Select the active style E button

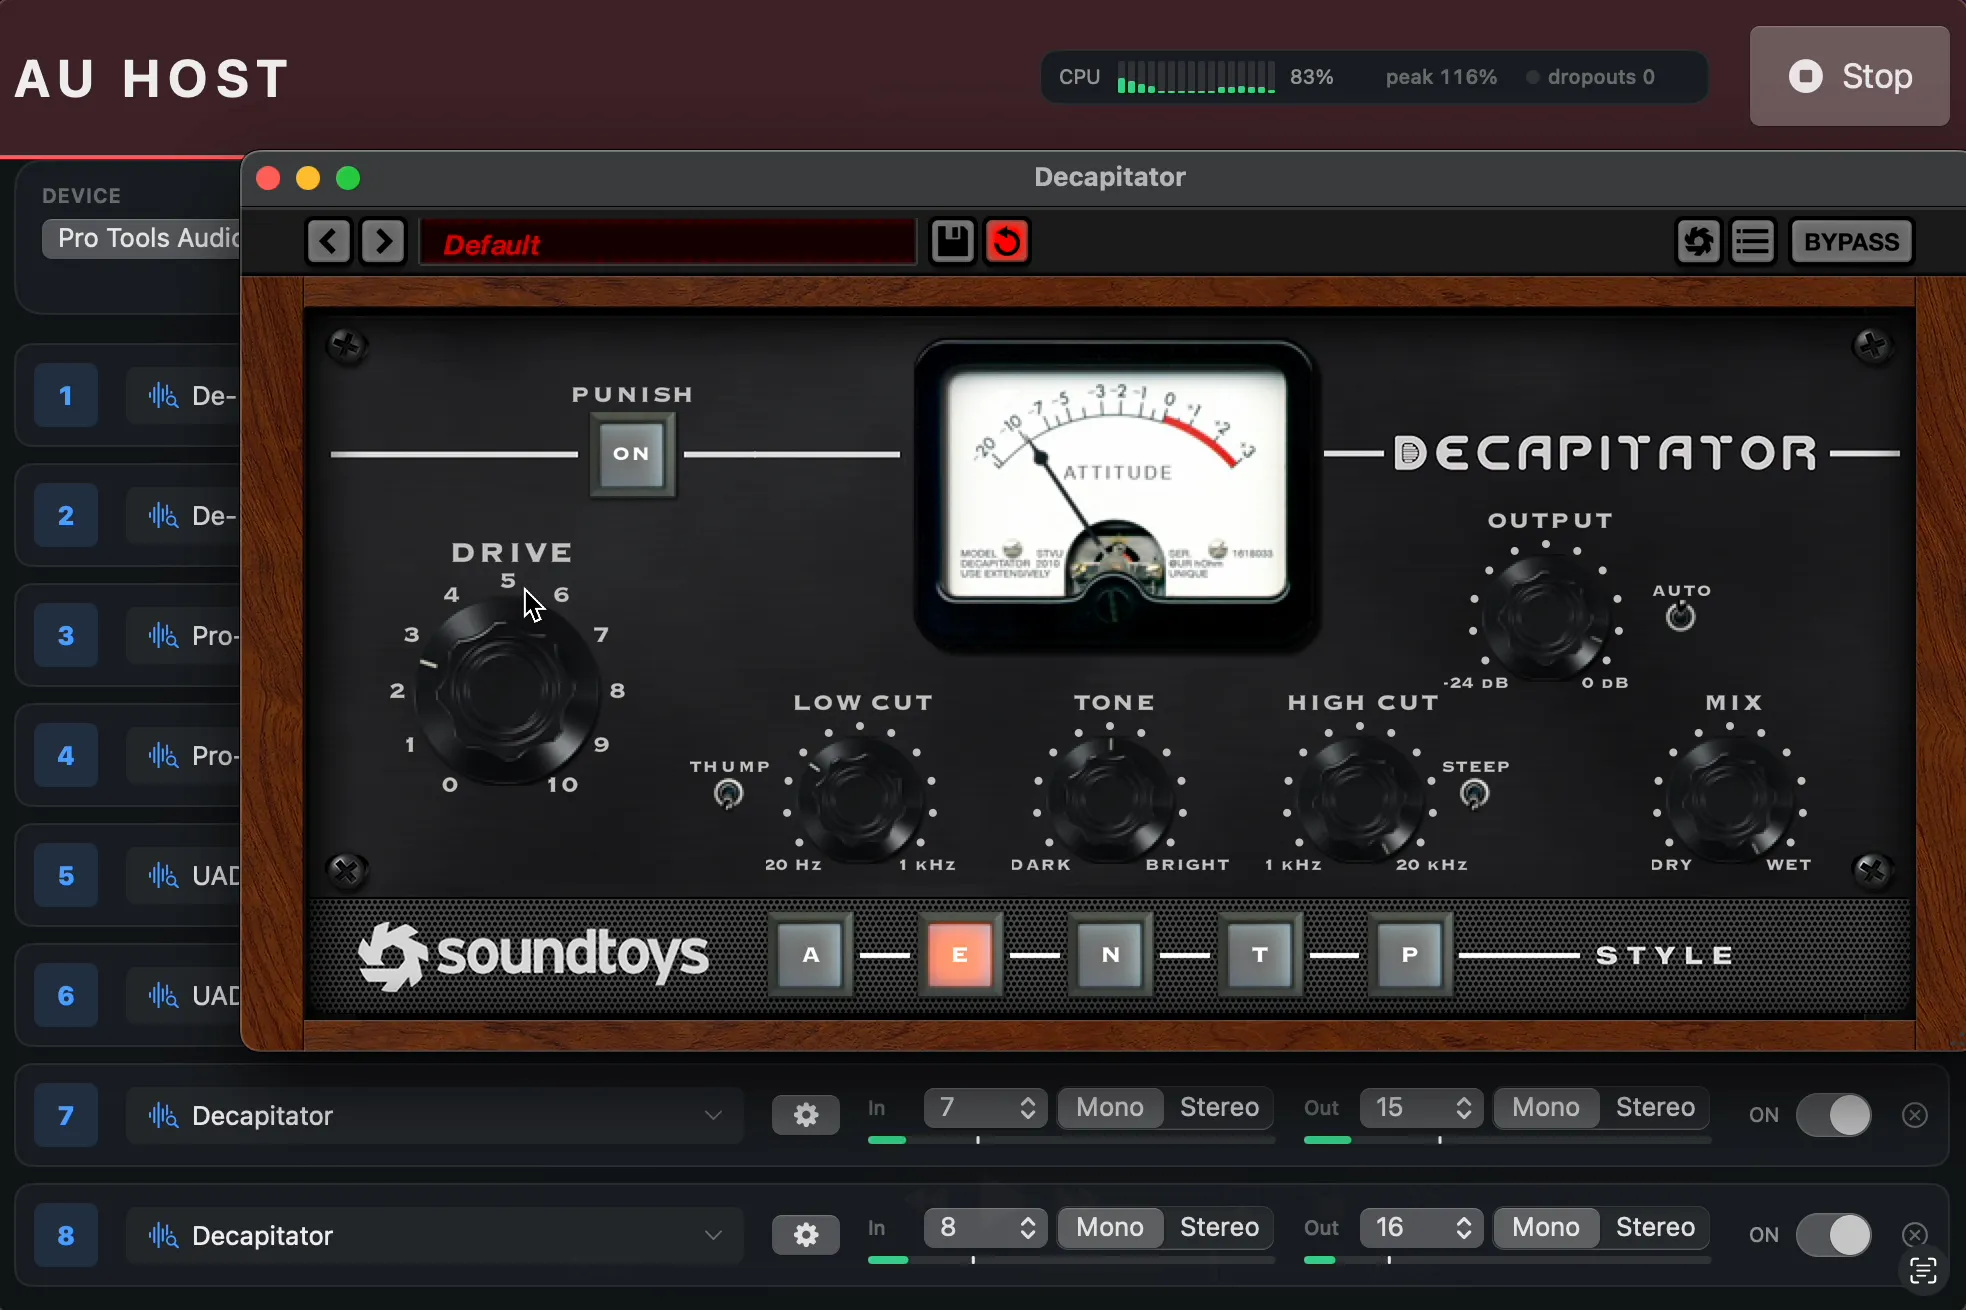coord(960,955)
